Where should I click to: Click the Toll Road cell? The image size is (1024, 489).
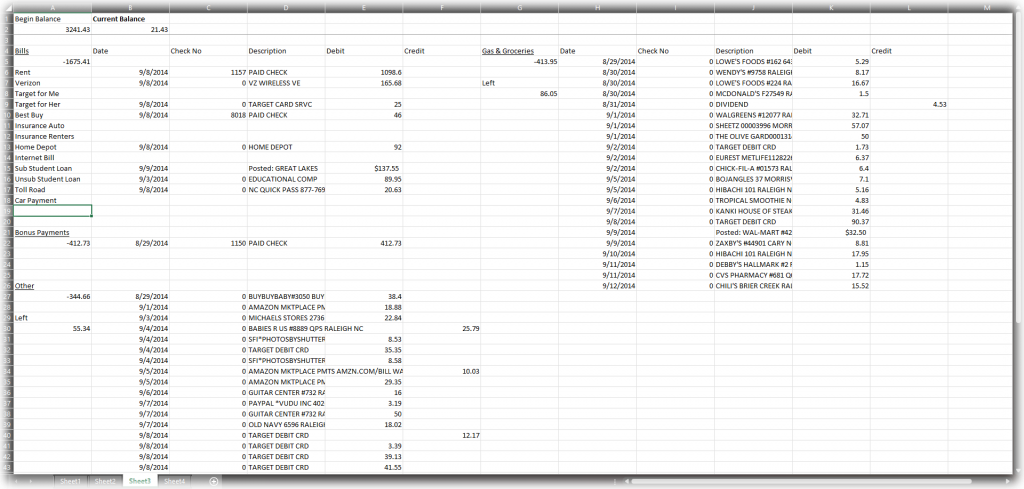pos(52,189)
